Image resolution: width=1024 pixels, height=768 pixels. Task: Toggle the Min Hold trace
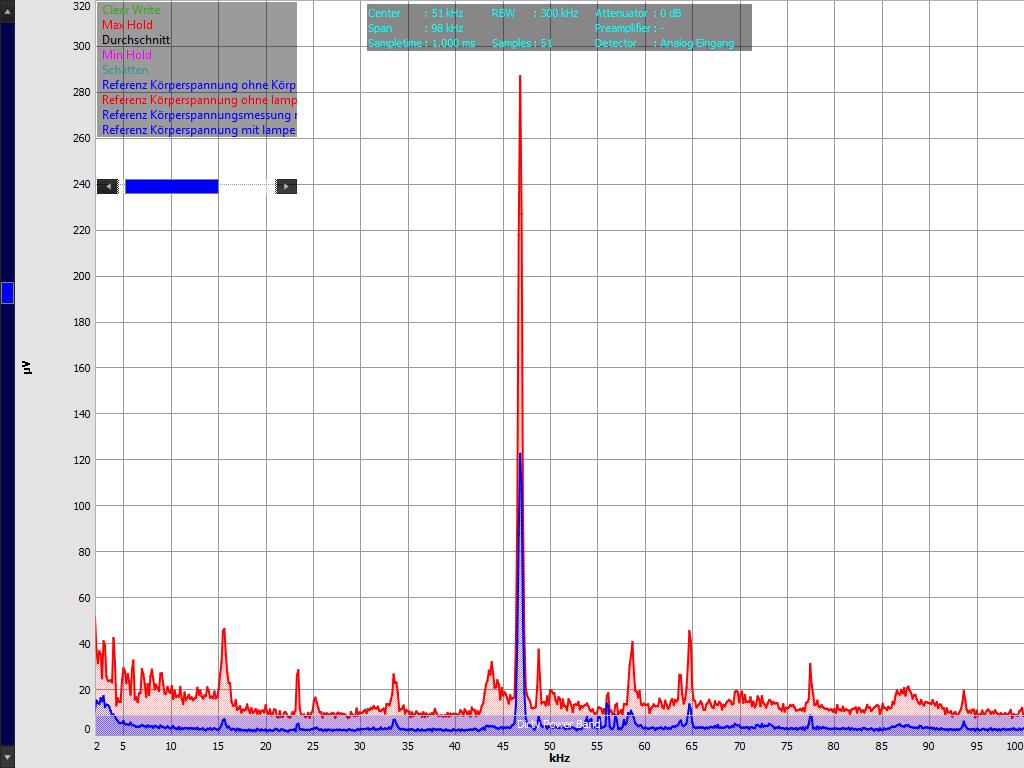coord(127,55)
